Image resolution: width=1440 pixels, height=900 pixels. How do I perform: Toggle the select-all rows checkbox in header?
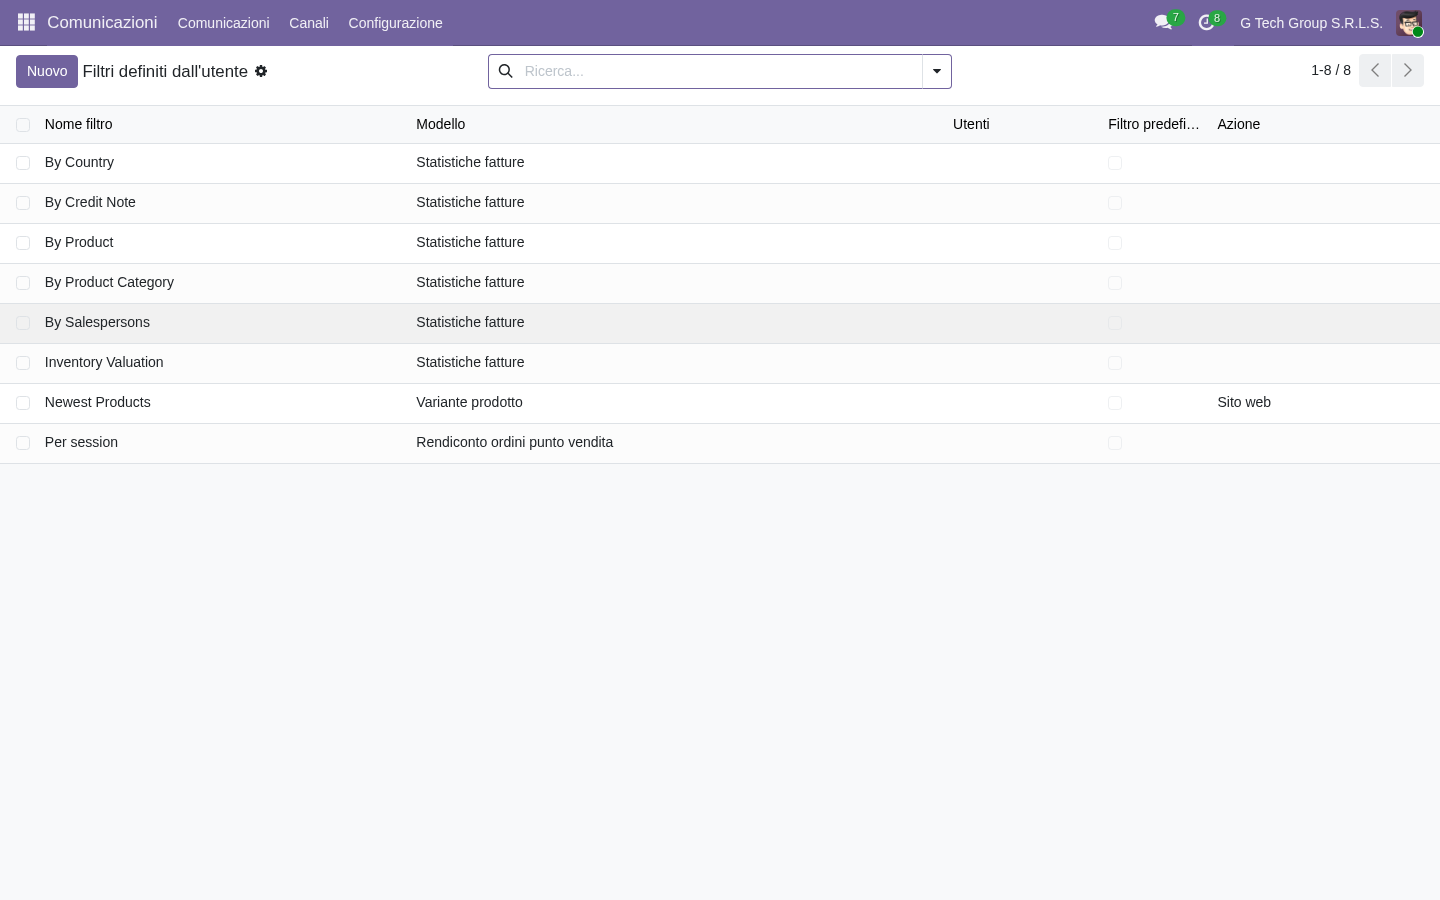click(23, 125)
